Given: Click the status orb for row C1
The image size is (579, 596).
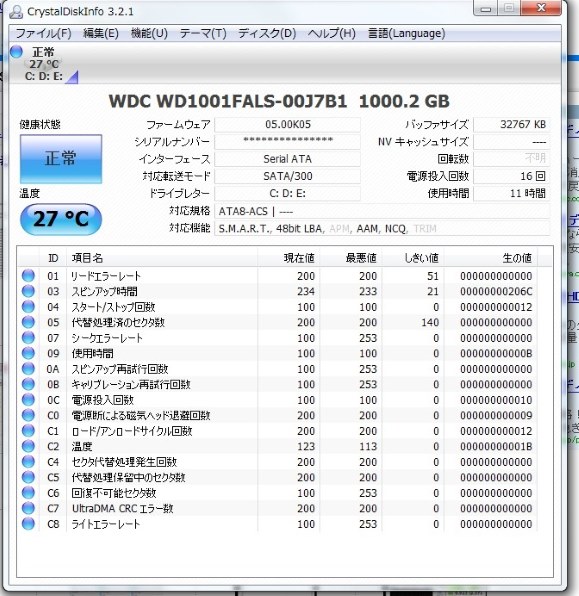Looking at the screenshot, I should point(28,431).
